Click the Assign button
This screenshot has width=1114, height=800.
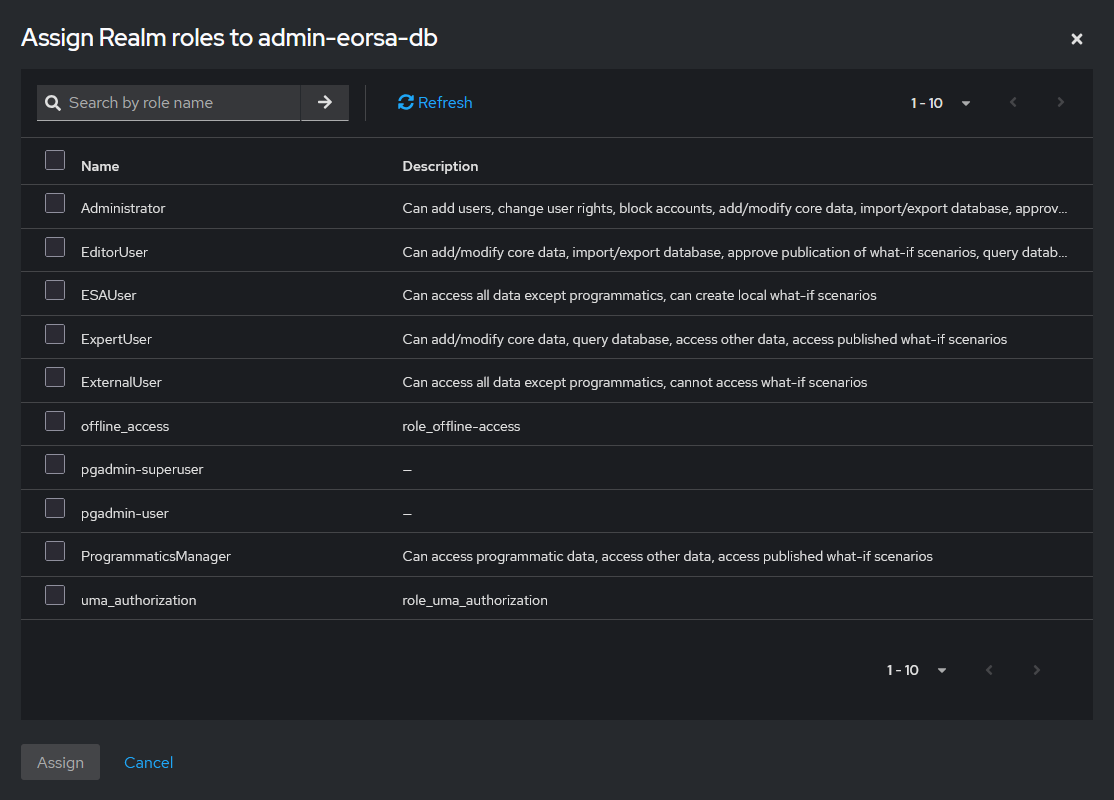[x=60, y=762]
